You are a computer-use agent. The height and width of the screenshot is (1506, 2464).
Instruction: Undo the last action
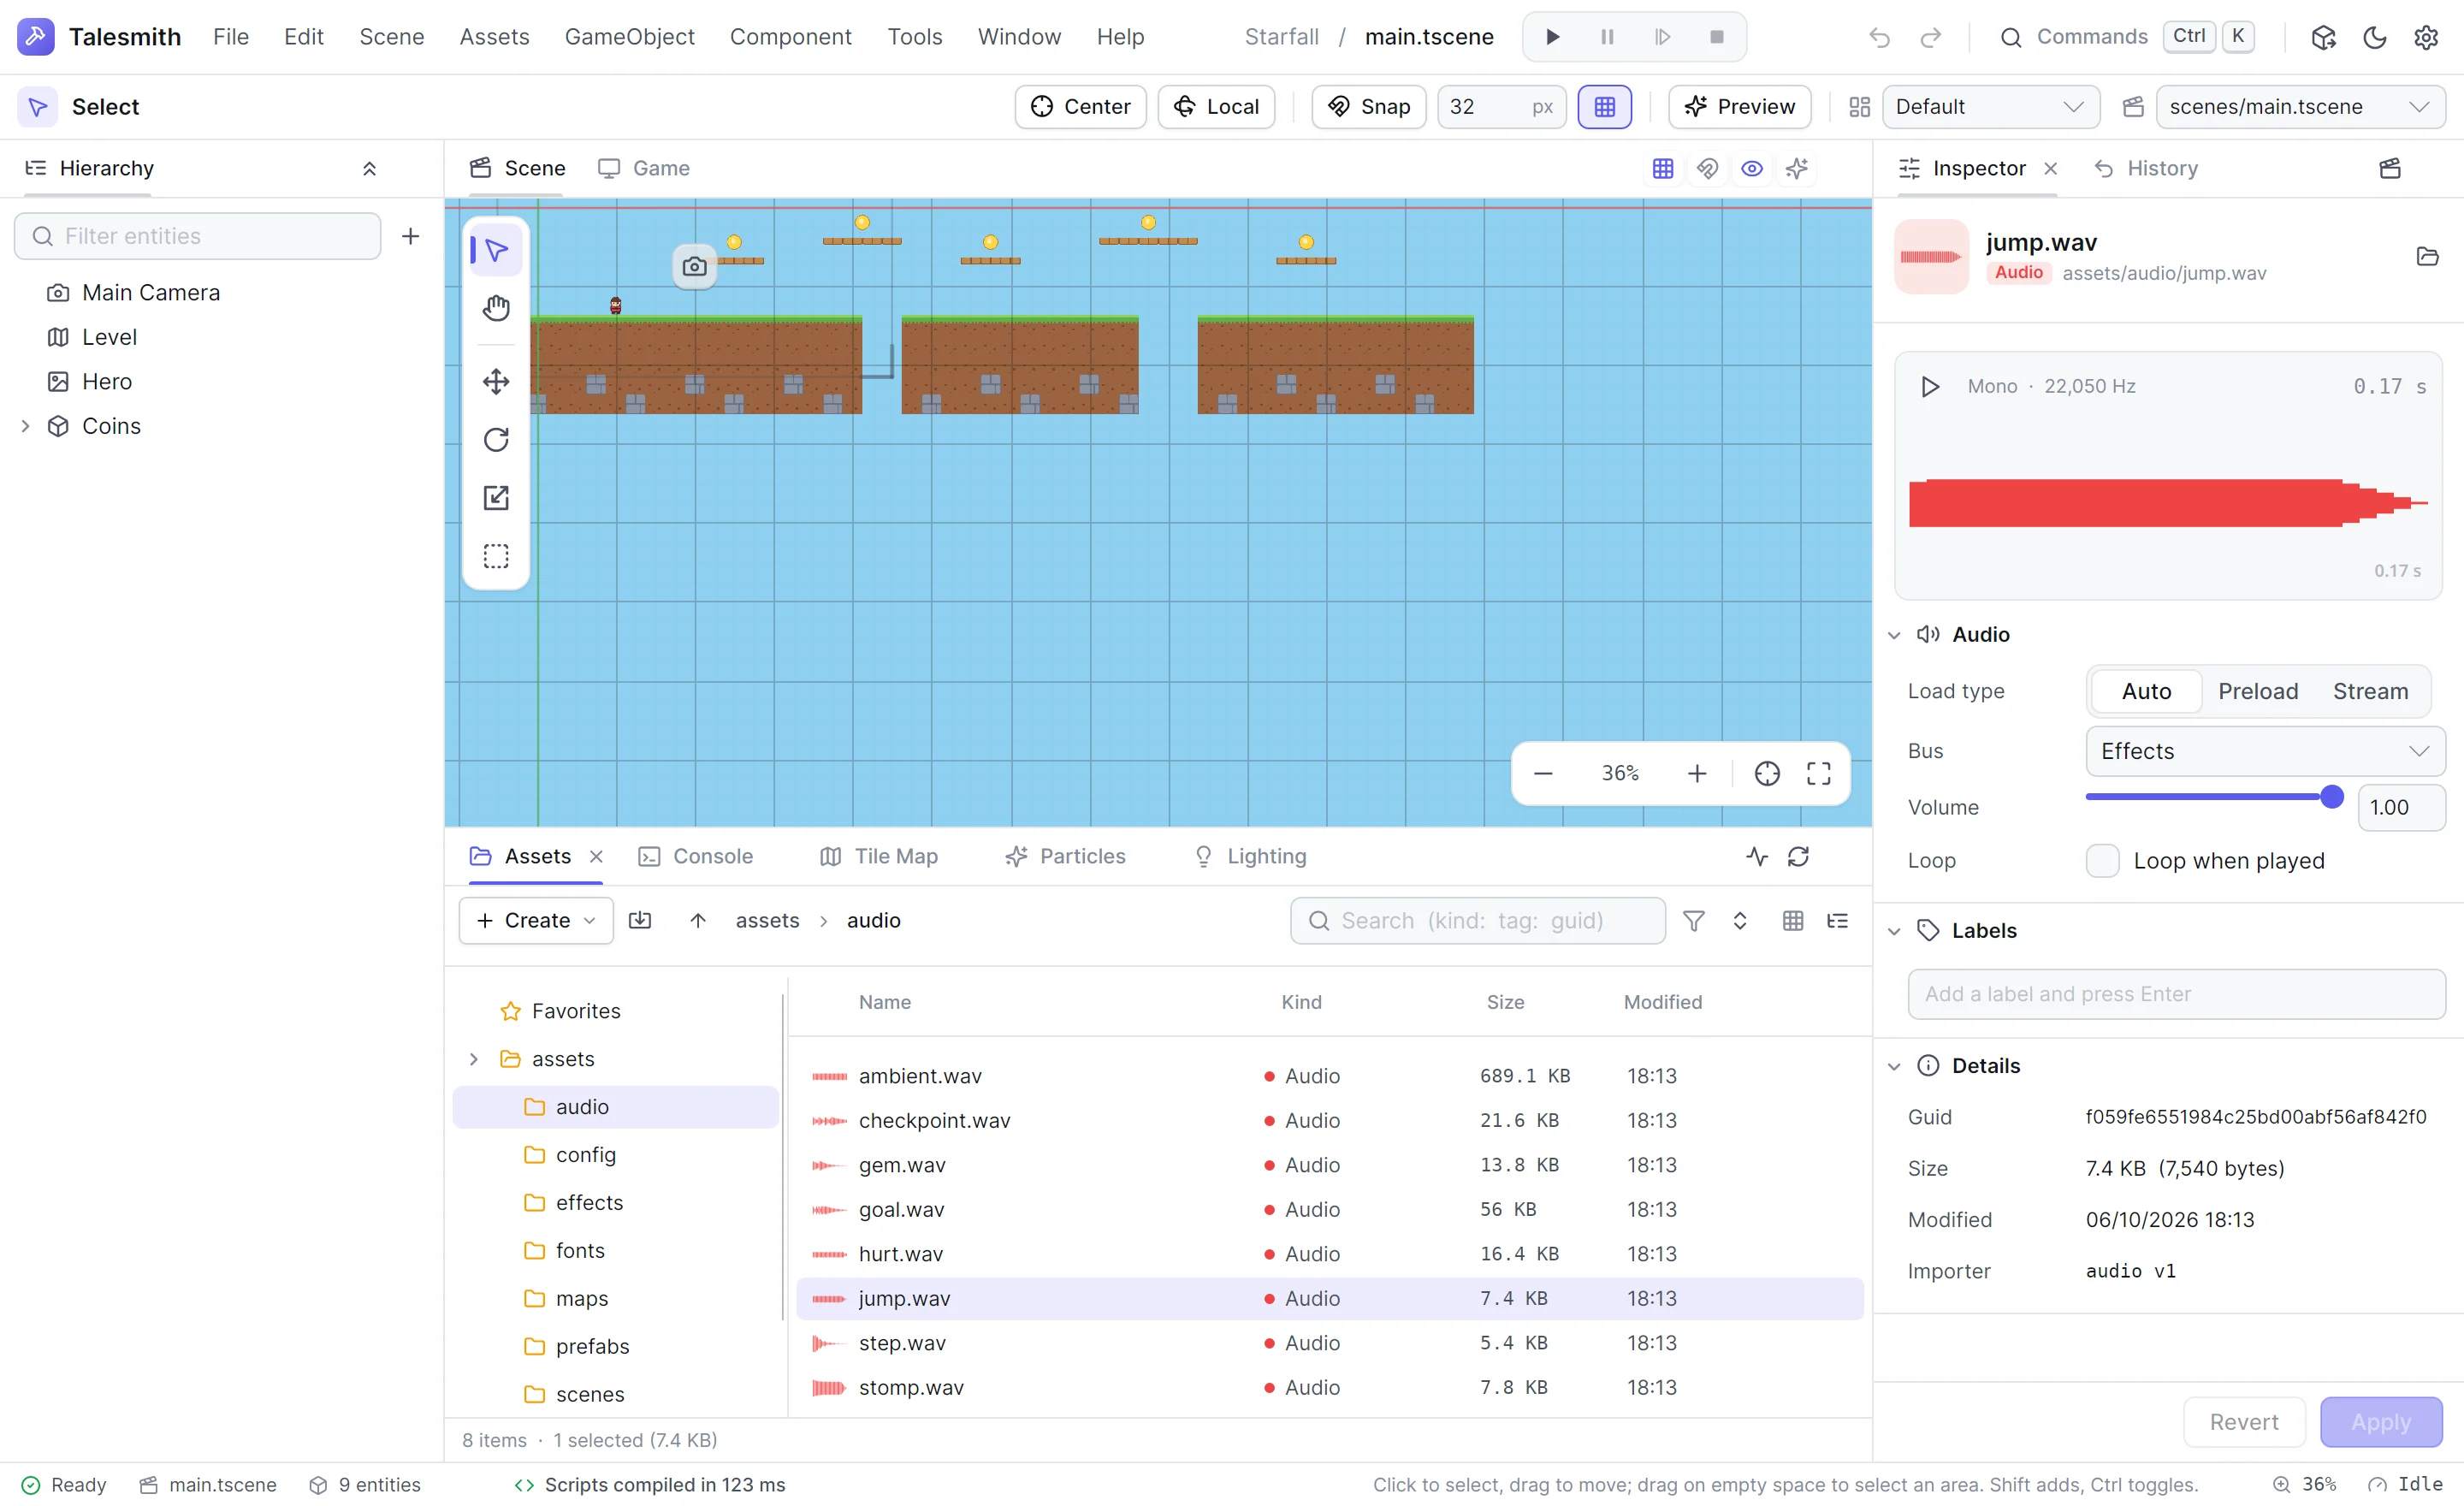click(x=1879, y=37)
